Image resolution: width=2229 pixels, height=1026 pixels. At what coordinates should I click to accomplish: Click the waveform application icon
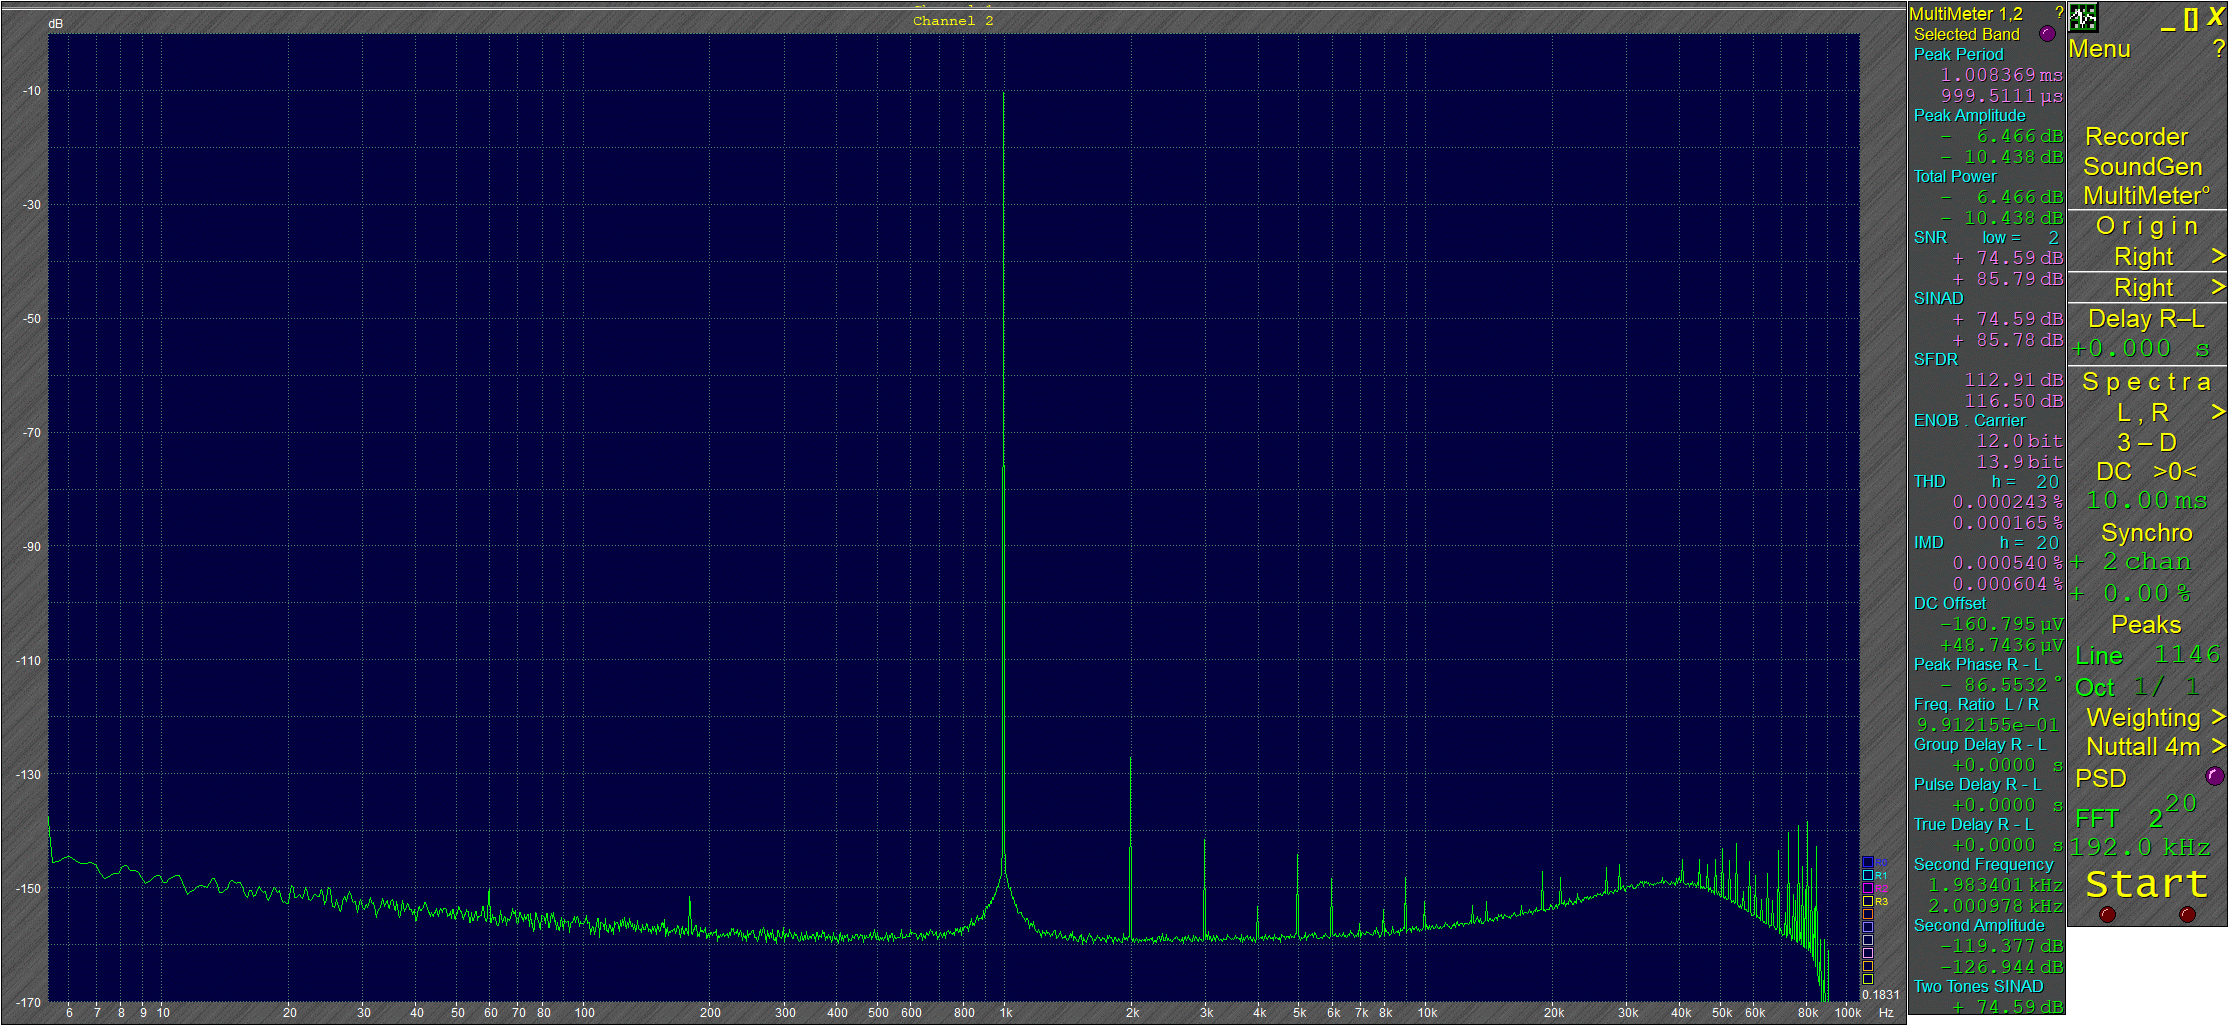coord(2083,17)
